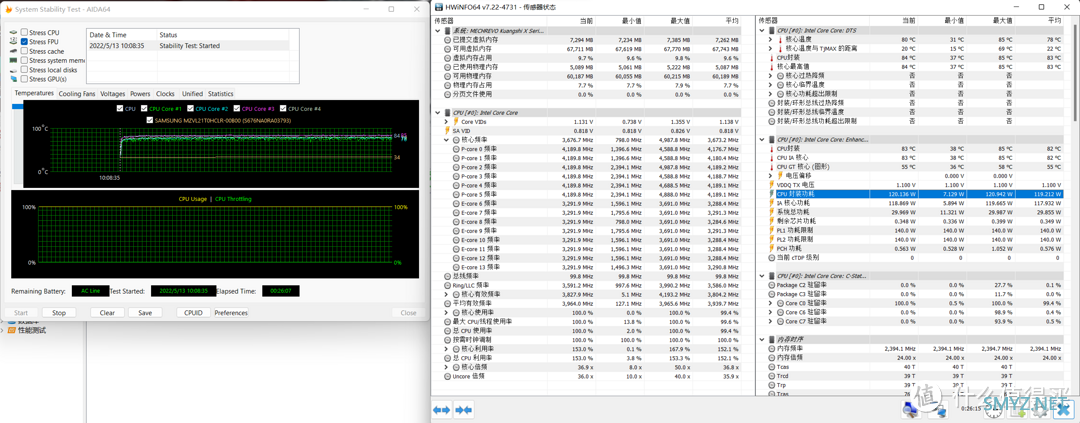Image resolution: width=1080 pixels, height=423 pixels.
Task: Expand the Core C0 驻留率 row
Action: 770,304
